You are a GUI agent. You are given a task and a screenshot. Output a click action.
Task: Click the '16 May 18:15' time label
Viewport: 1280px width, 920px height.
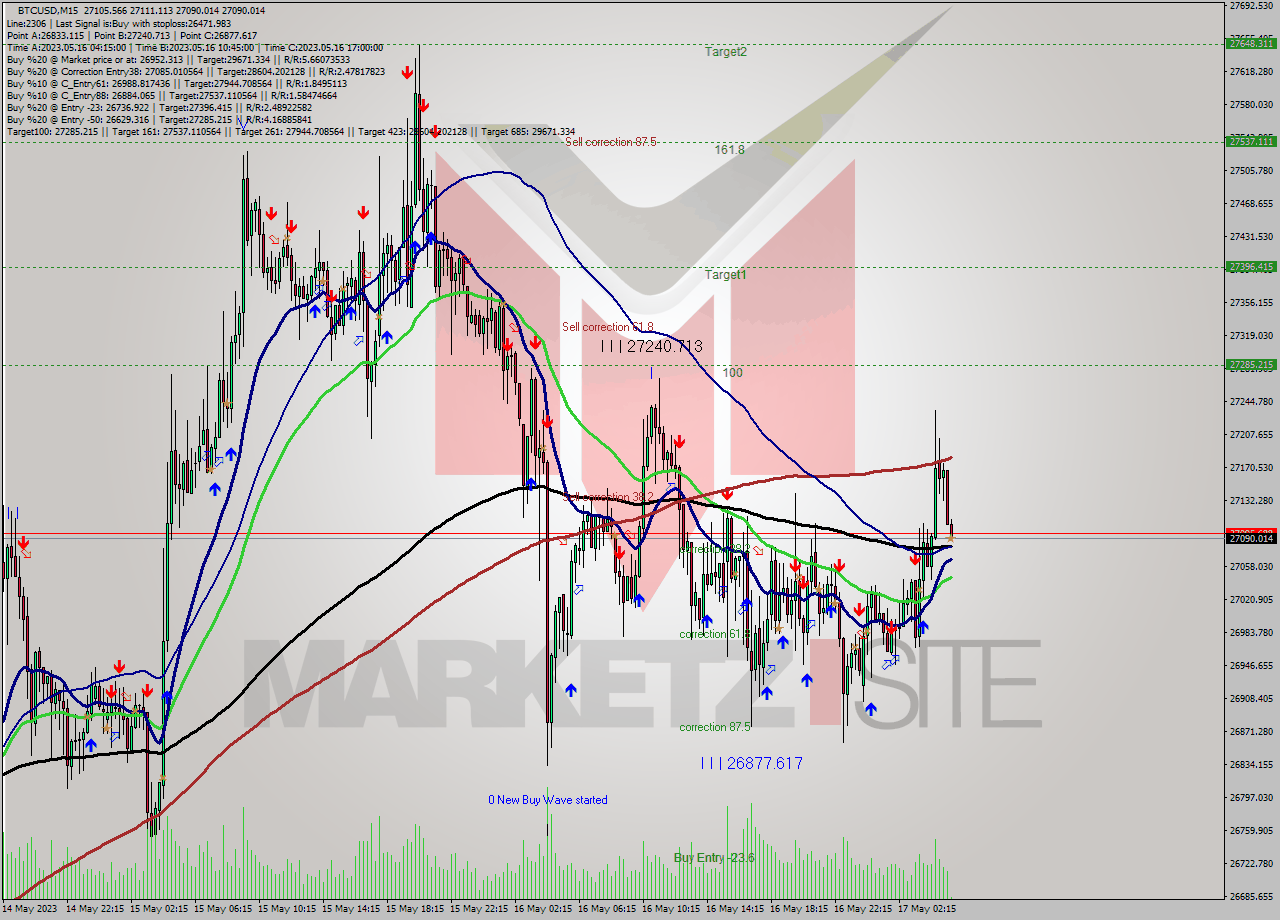[x=801, y=909]
